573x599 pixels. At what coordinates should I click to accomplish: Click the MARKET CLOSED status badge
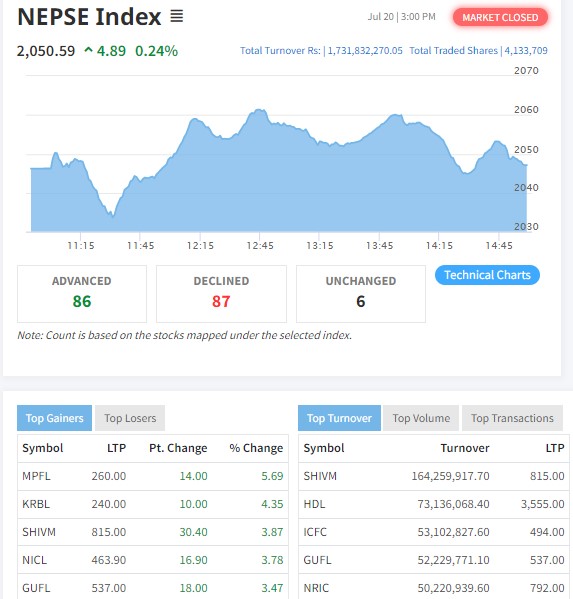[x=500, y=17]
